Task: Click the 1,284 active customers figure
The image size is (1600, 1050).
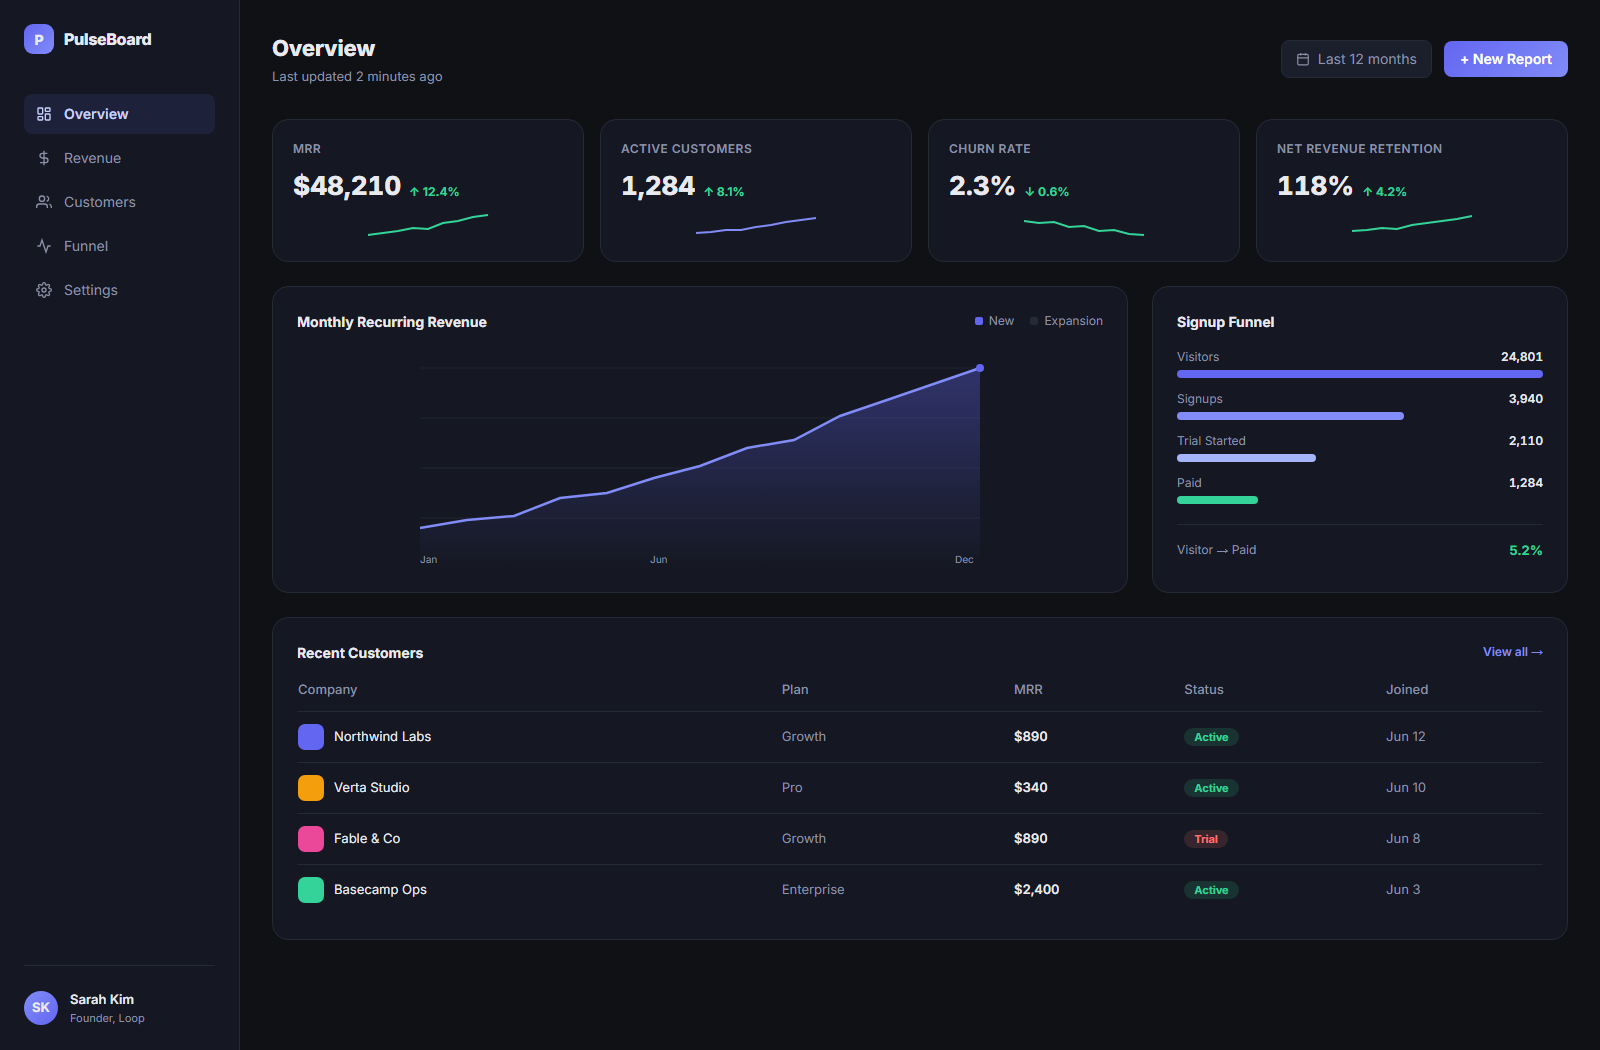Action: (658, 186)
